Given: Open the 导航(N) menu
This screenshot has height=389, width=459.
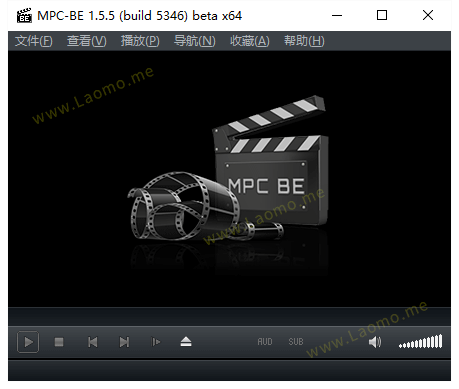Looking at the screenshot, I should [x=195, y=41].
